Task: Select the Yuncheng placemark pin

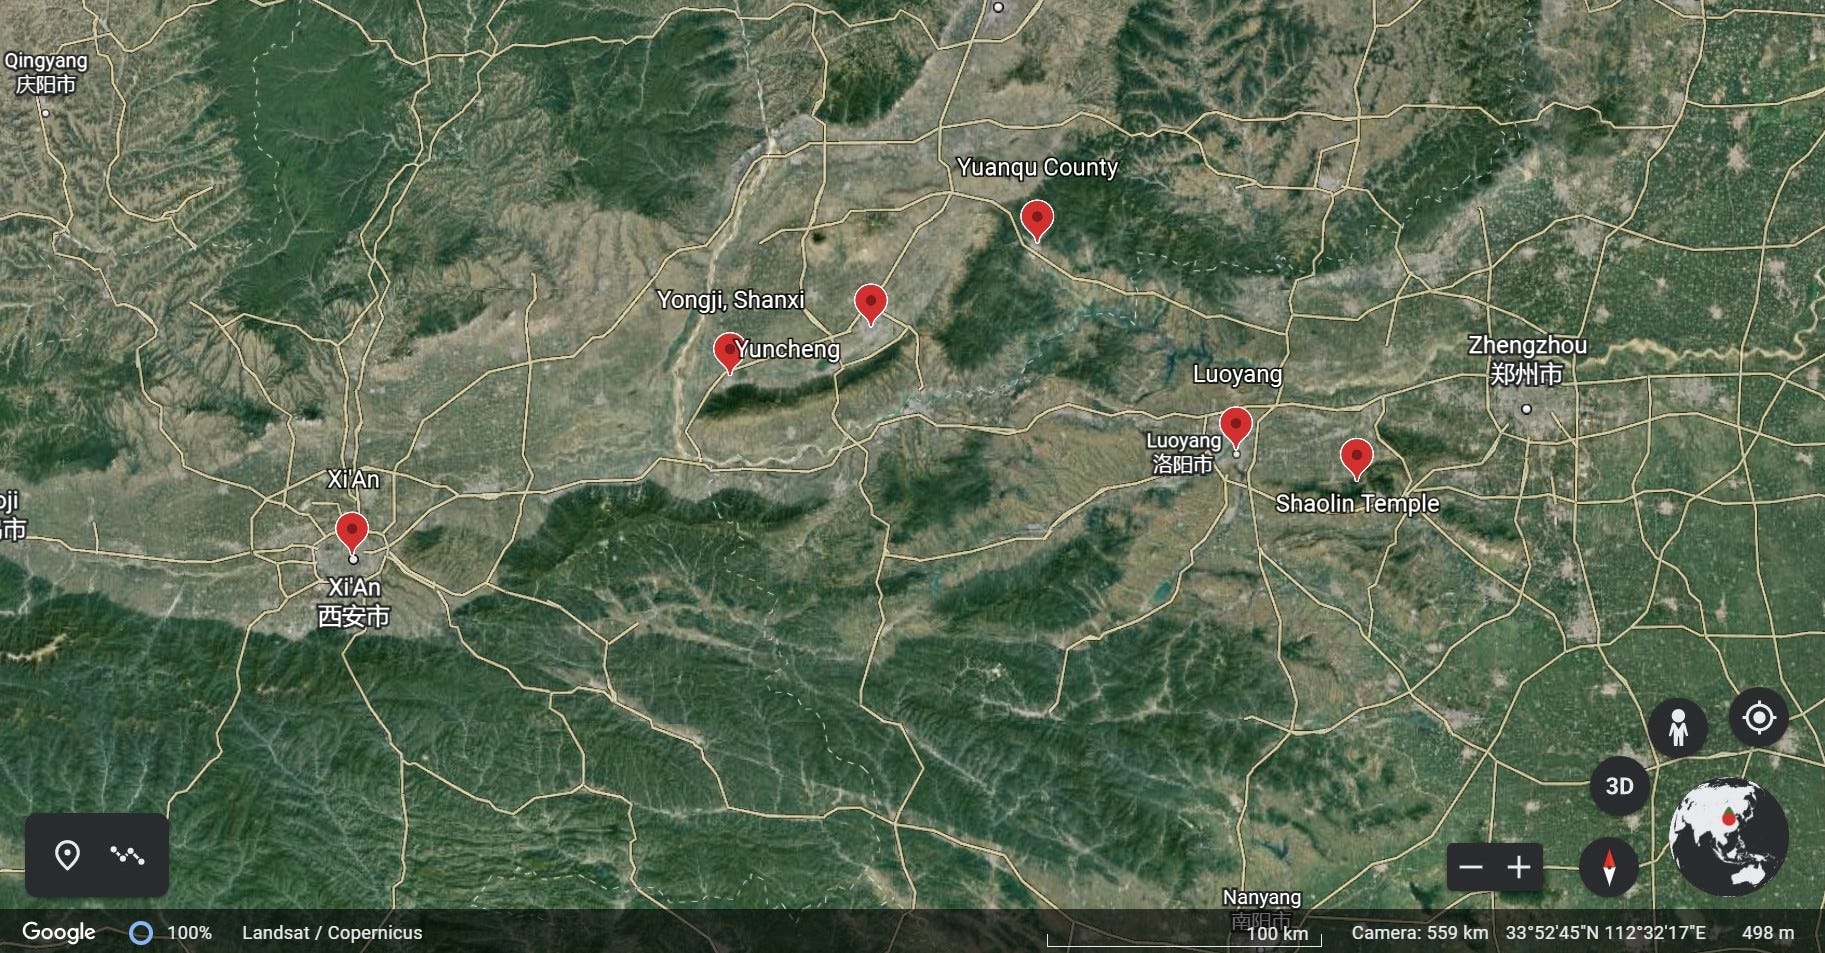Action: (x=871, y=303)
